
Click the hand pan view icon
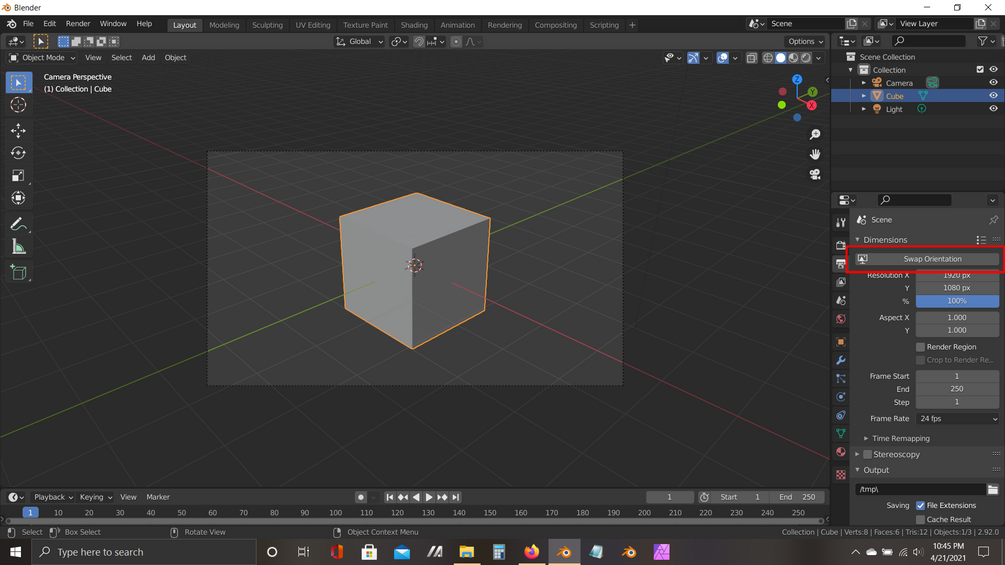click(815, 154)
